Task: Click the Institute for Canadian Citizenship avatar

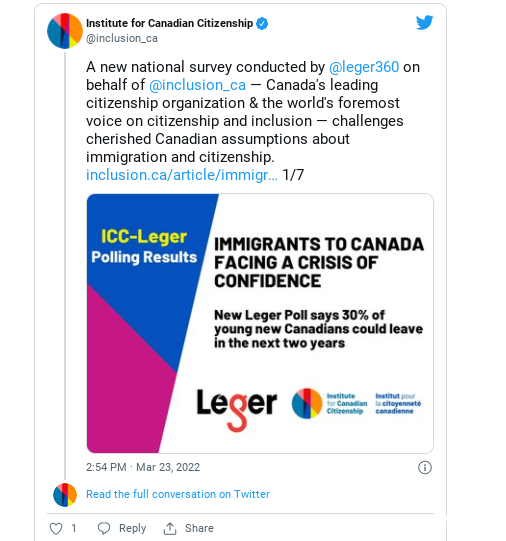Action: (x=65, y=31)
